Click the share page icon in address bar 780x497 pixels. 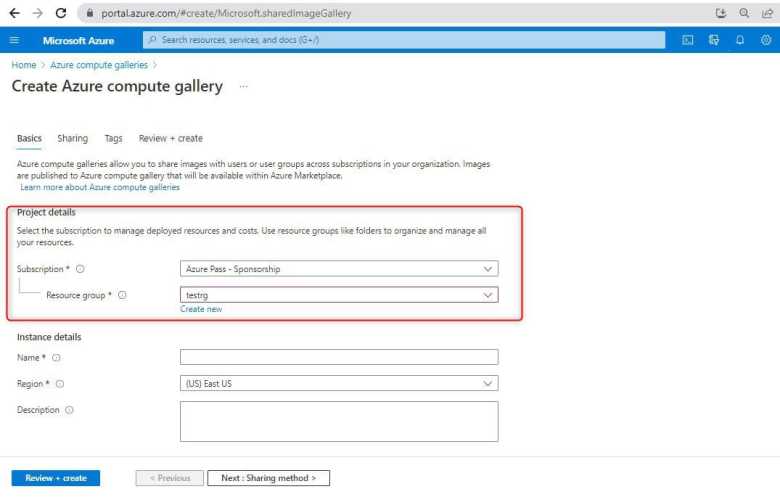point(767,13)
